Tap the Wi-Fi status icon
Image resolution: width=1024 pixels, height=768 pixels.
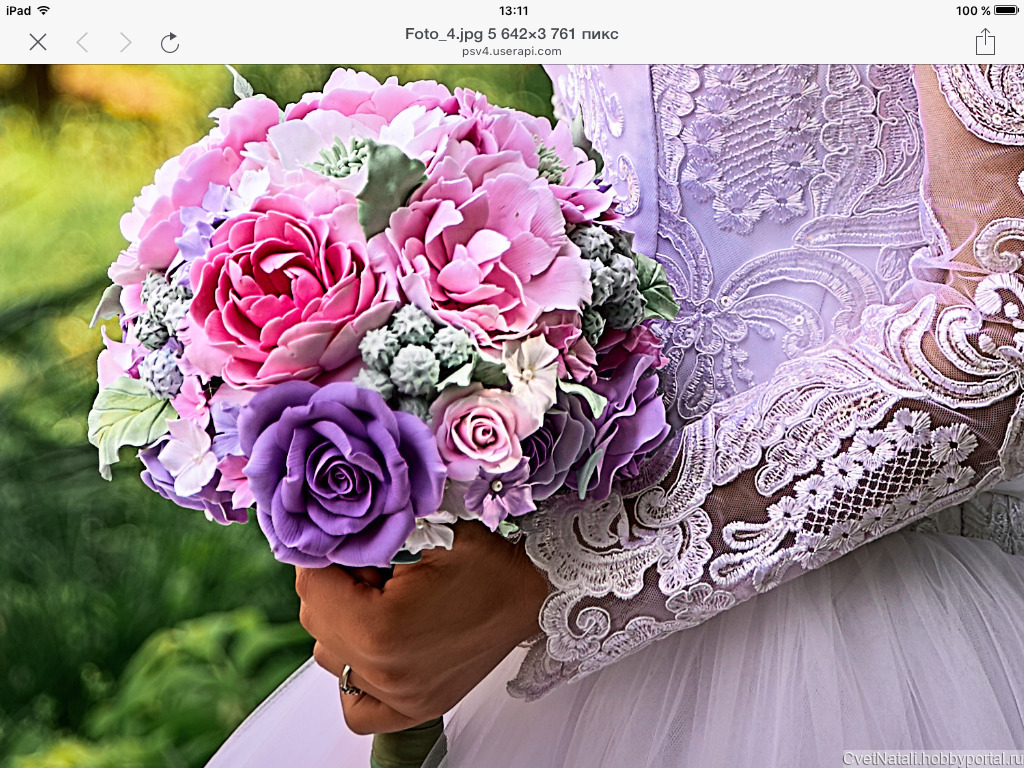pos(44,10)
